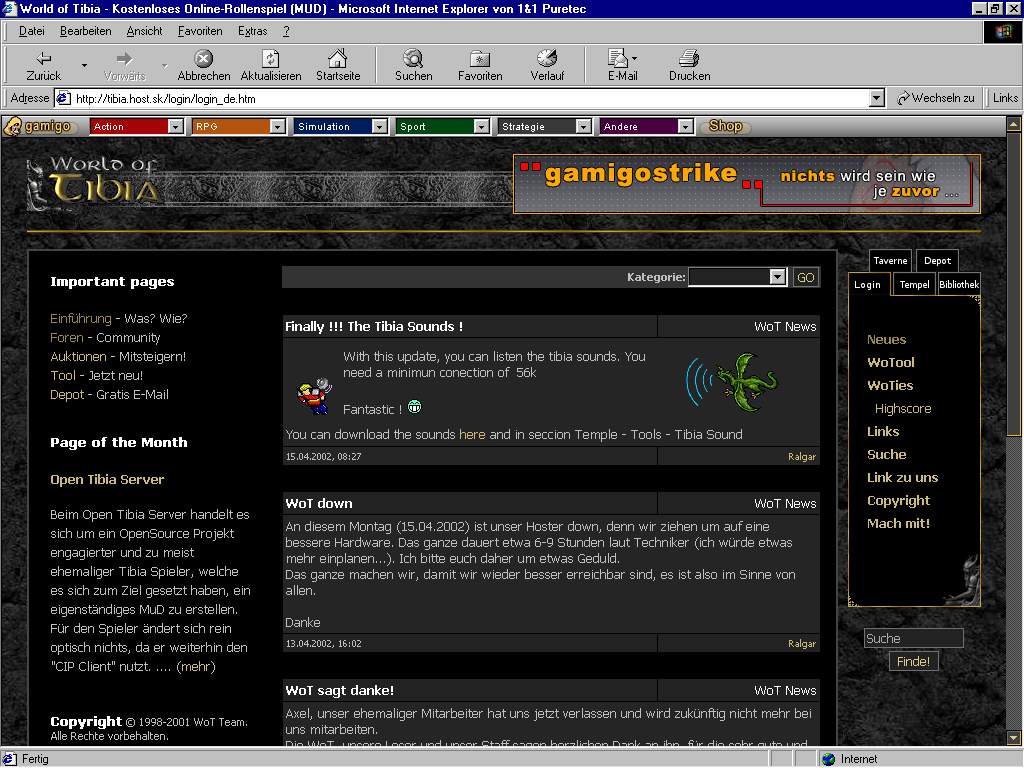Switch to the Taverne tab
Screen dimensions: 1024x768
pos(890,261)
